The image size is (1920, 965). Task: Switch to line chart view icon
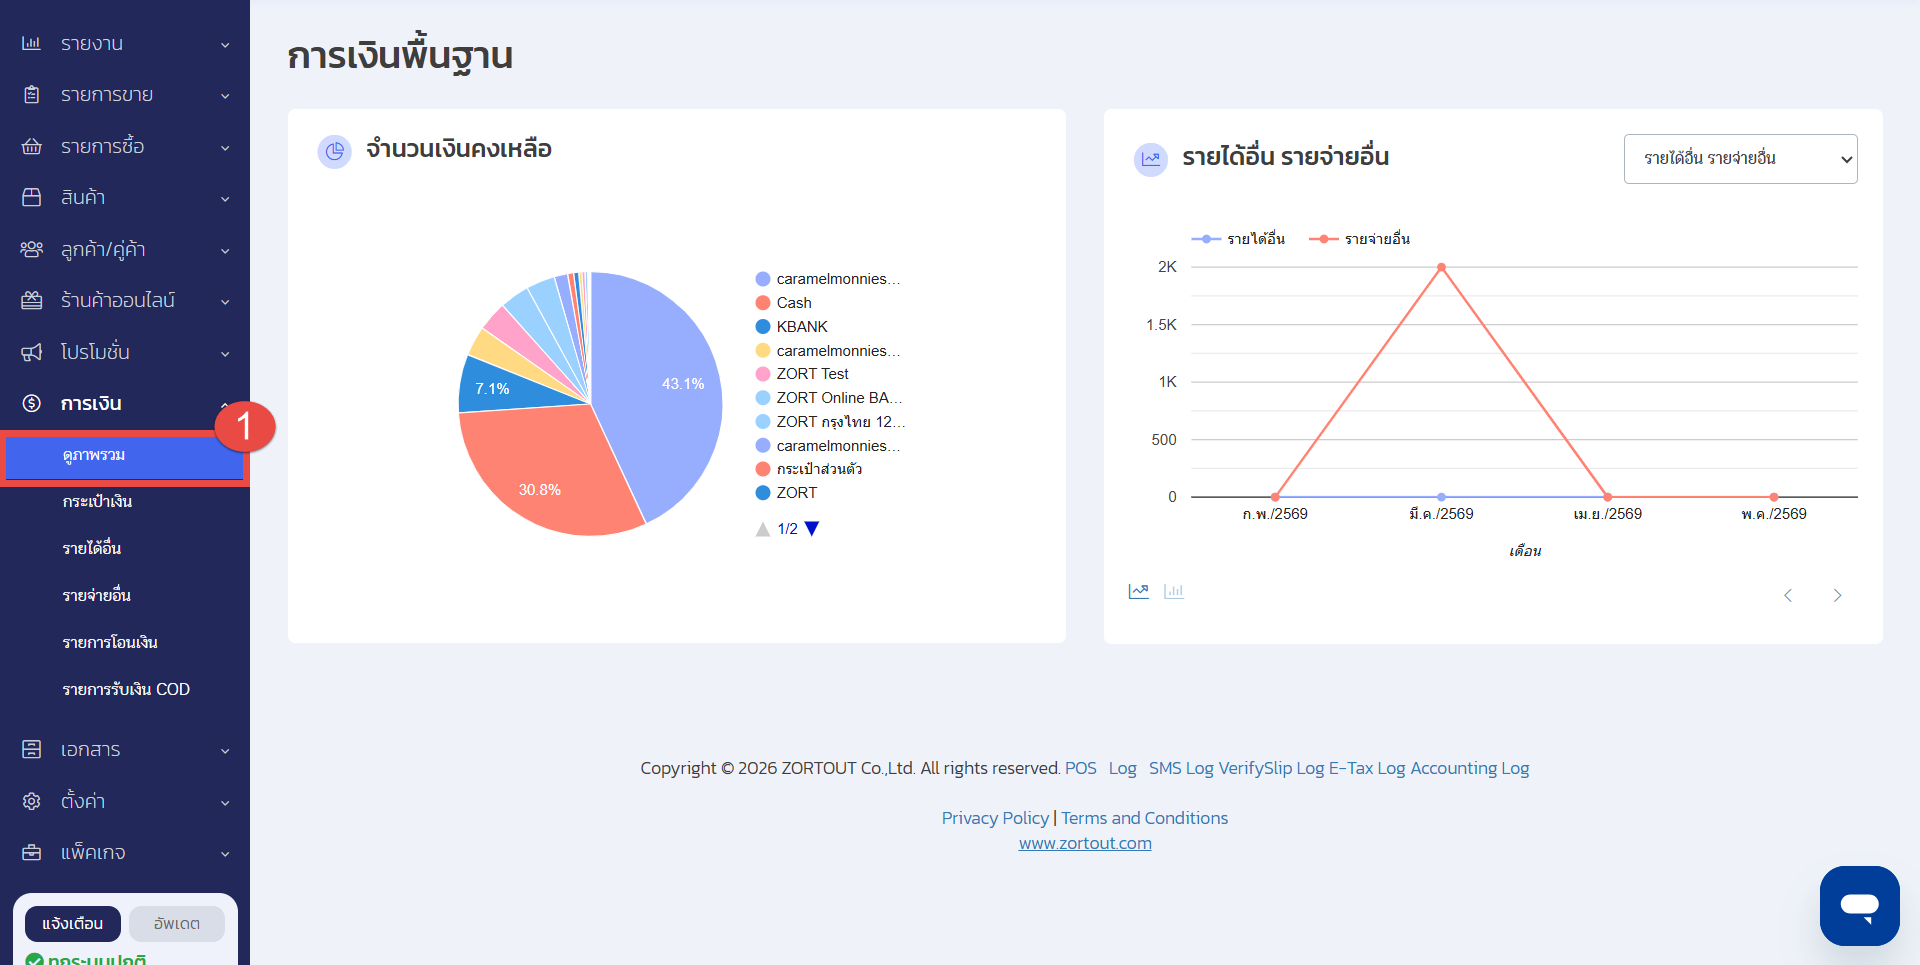[x=1139, y=591]
